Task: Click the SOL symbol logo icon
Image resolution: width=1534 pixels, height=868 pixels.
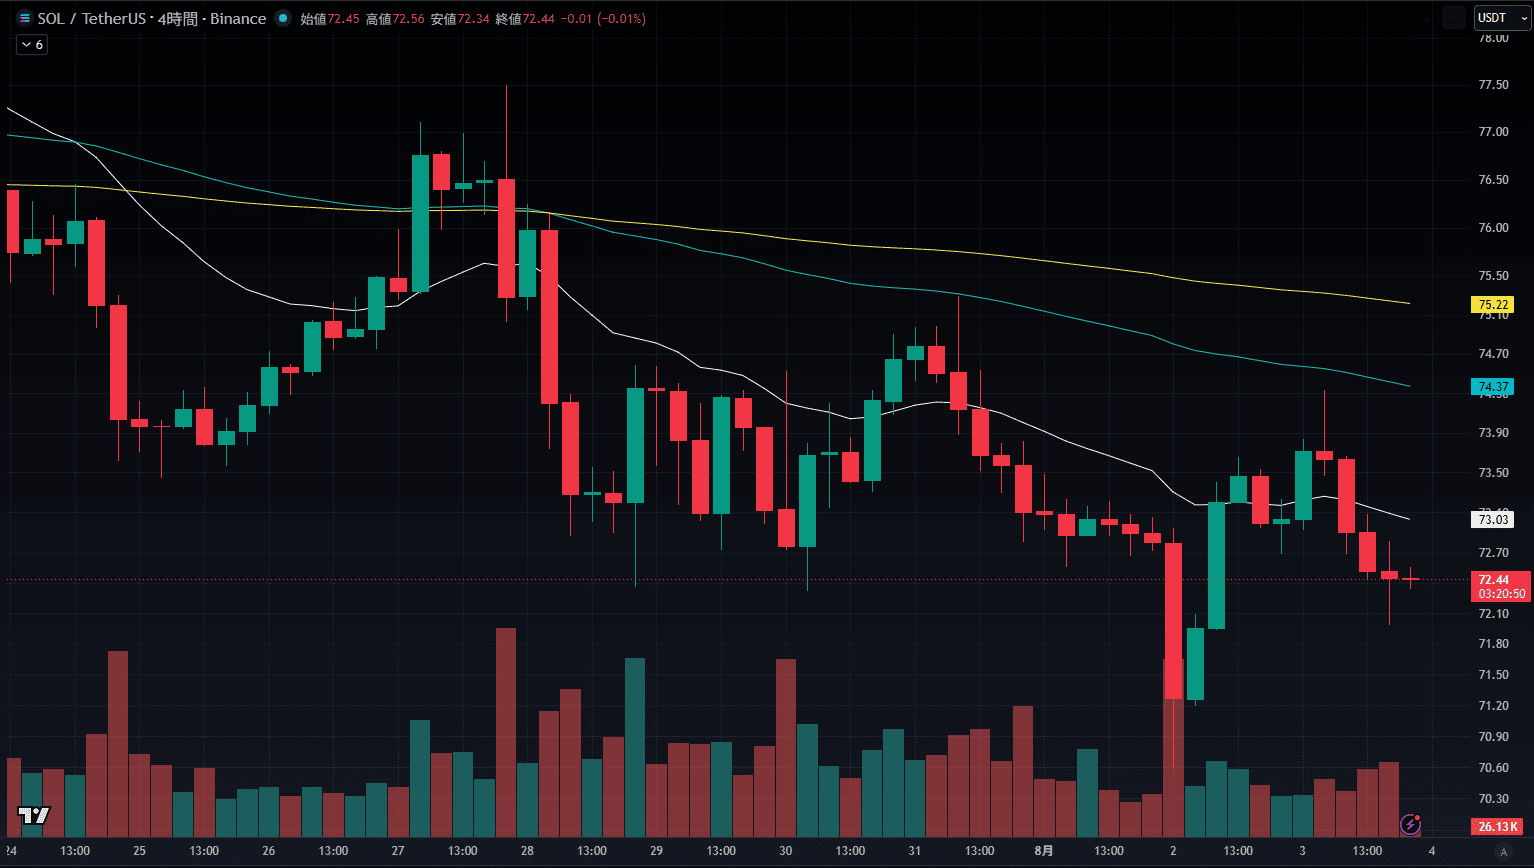Action: (x=25, y=18)
